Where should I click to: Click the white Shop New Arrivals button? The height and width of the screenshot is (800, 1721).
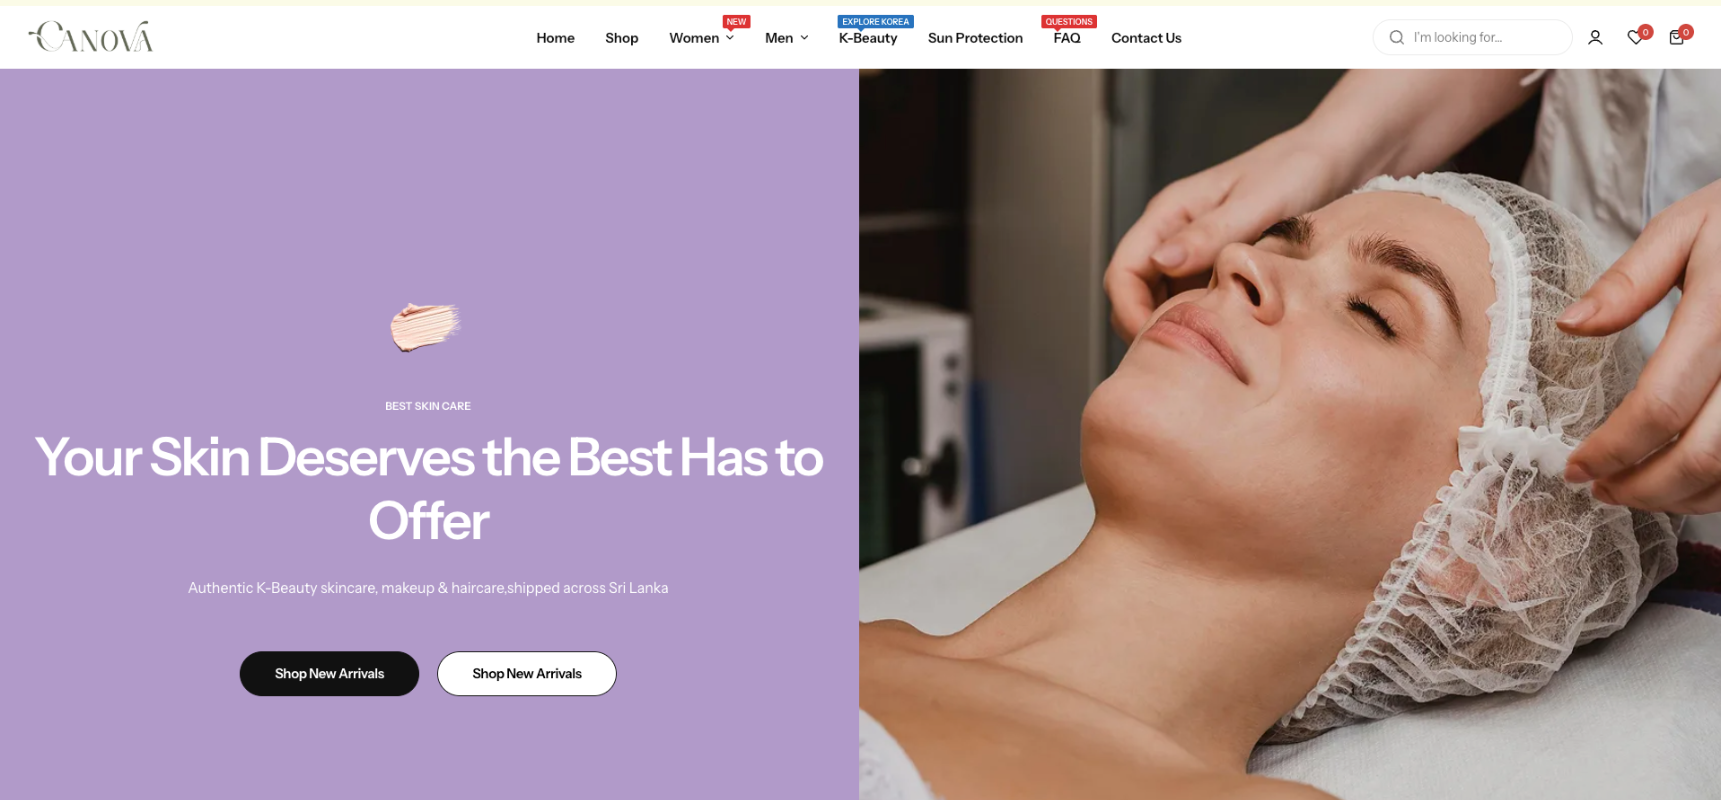pos(527,674)
